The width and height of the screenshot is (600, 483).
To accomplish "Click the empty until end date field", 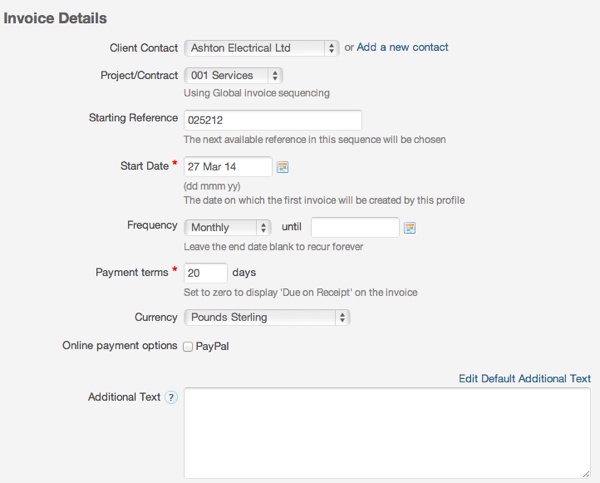I will click(x=354, y=227).
